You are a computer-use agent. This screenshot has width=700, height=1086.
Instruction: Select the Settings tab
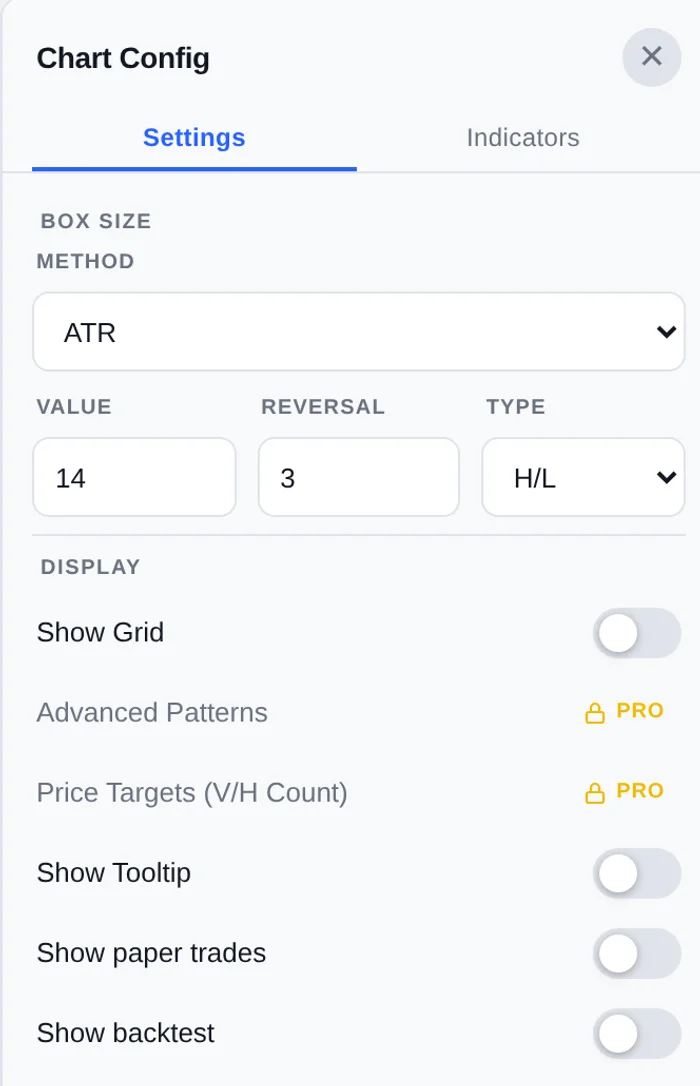[x=194, y=137]
